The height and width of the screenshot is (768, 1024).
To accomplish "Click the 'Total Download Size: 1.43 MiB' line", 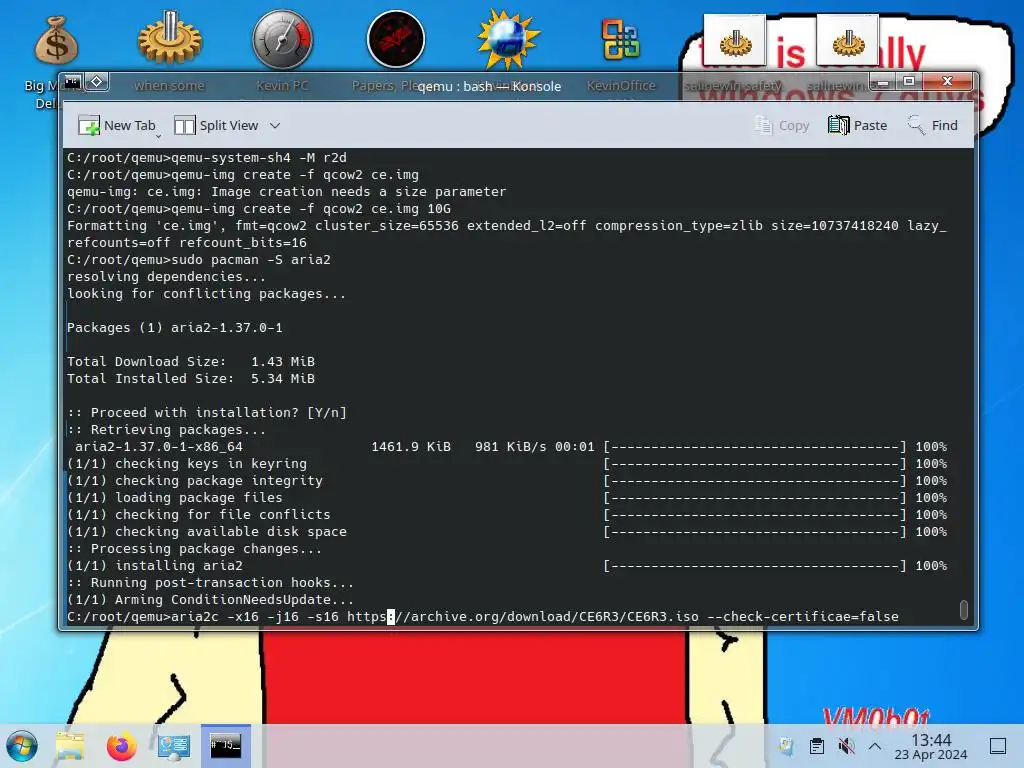I will [x=191, y=362].
